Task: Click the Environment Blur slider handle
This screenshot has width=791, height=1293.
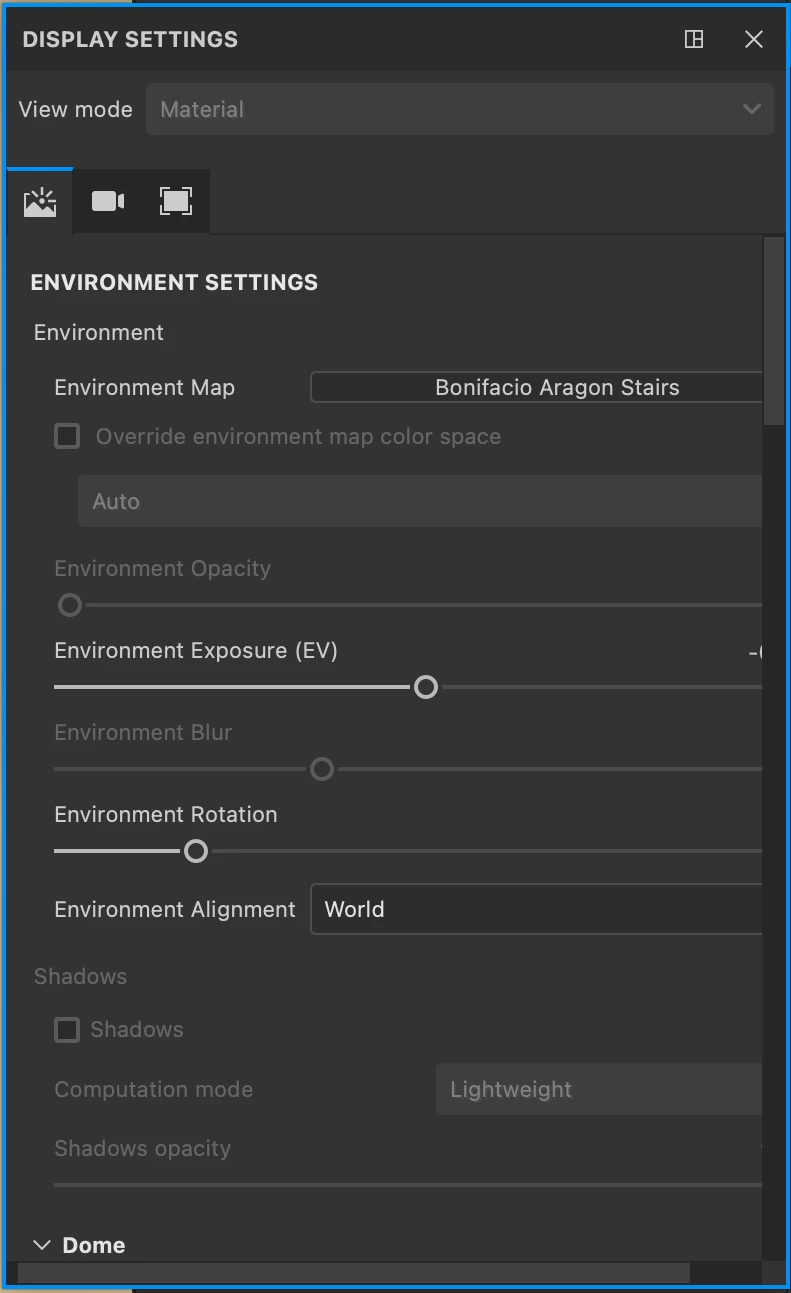Action: [322, 769]
